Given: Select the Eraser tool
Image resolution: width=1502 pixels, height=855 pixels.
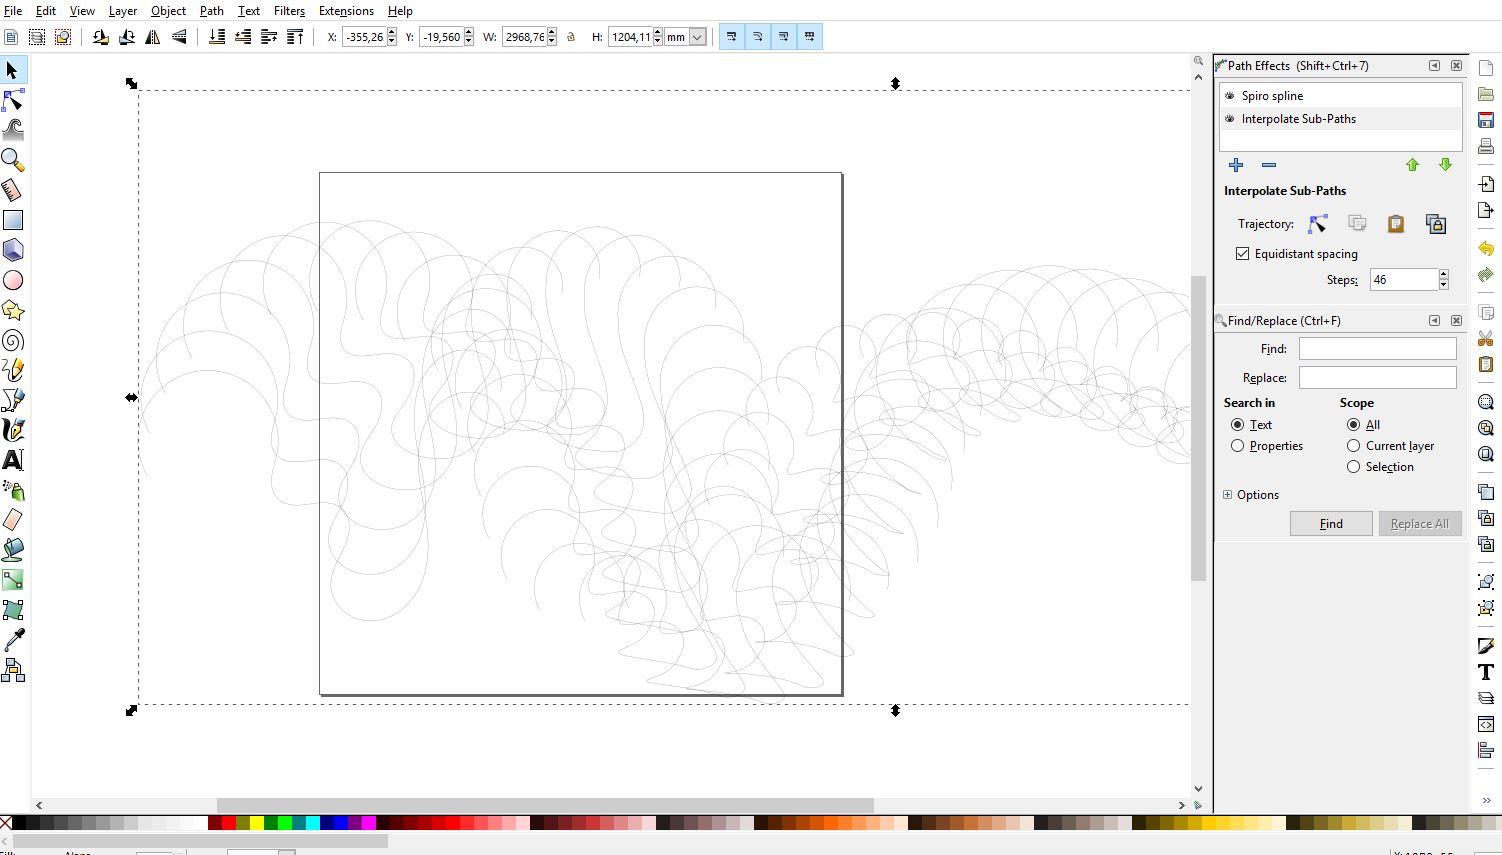Looking at the screenshot, I should tap(13, 520).
